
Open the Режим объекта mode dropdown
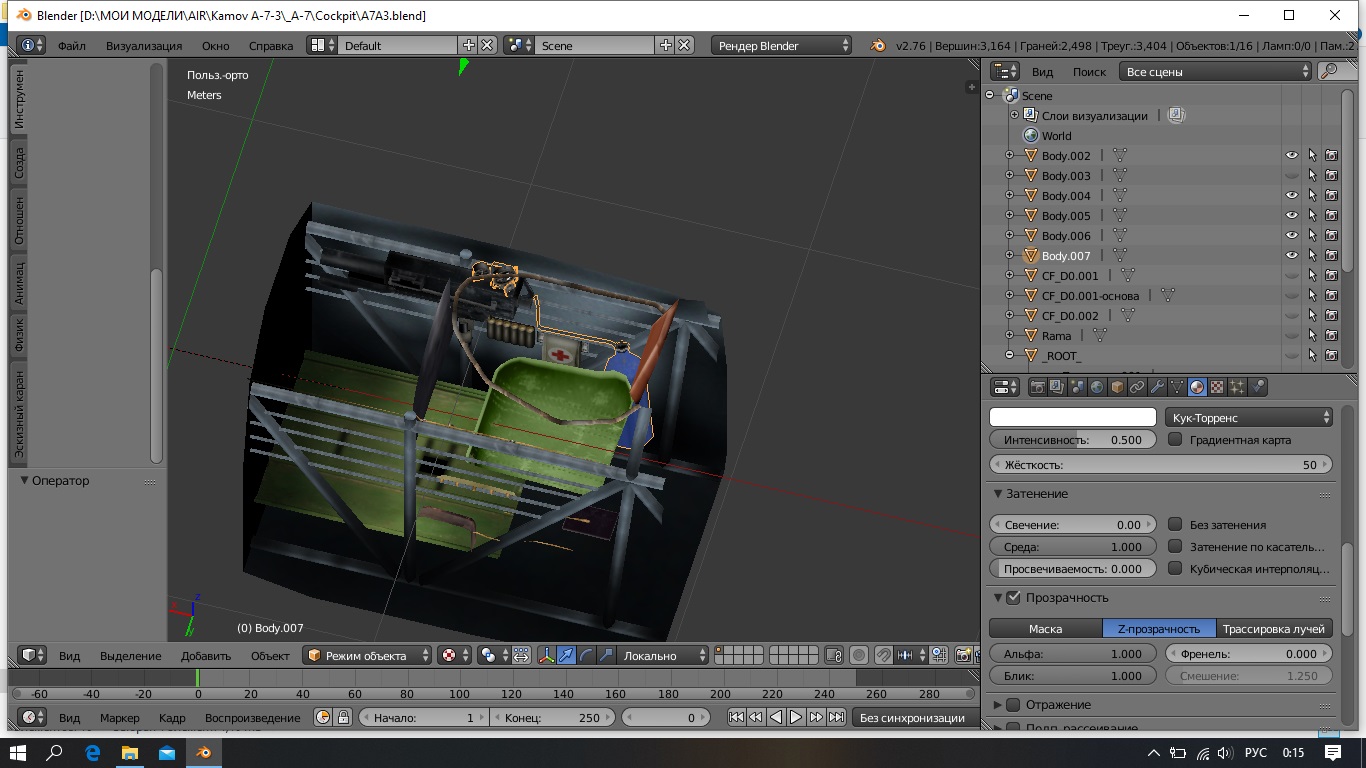(x=367, y=656)
